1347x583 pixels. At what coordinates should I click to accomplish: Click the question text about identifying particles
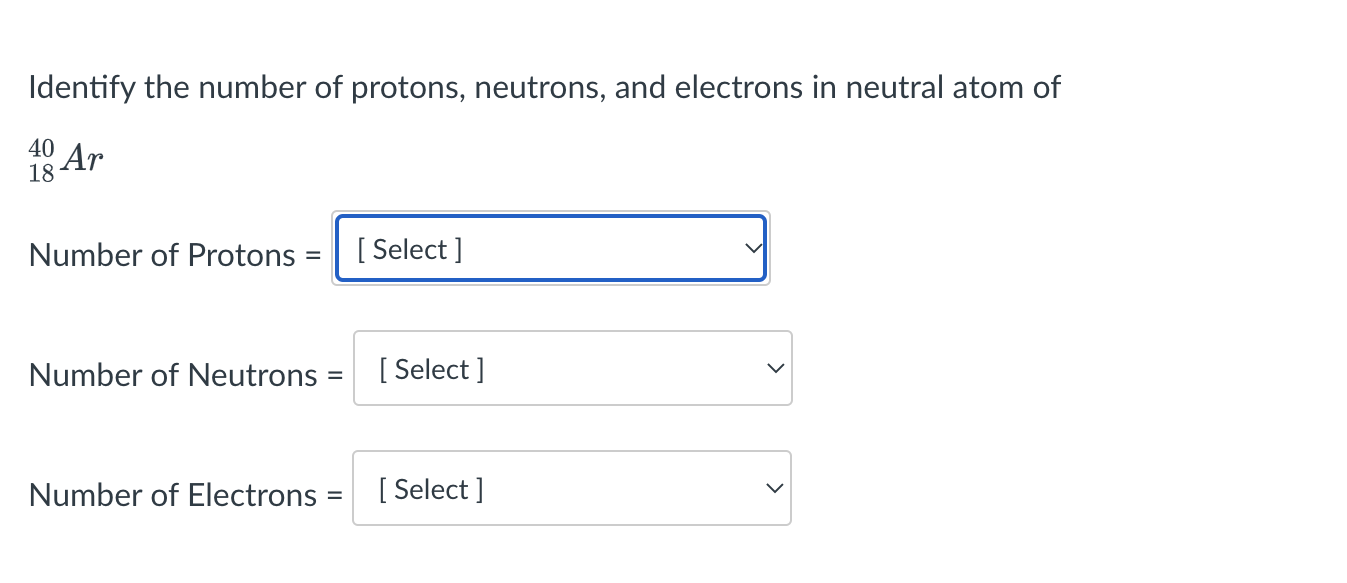(543, 87)
